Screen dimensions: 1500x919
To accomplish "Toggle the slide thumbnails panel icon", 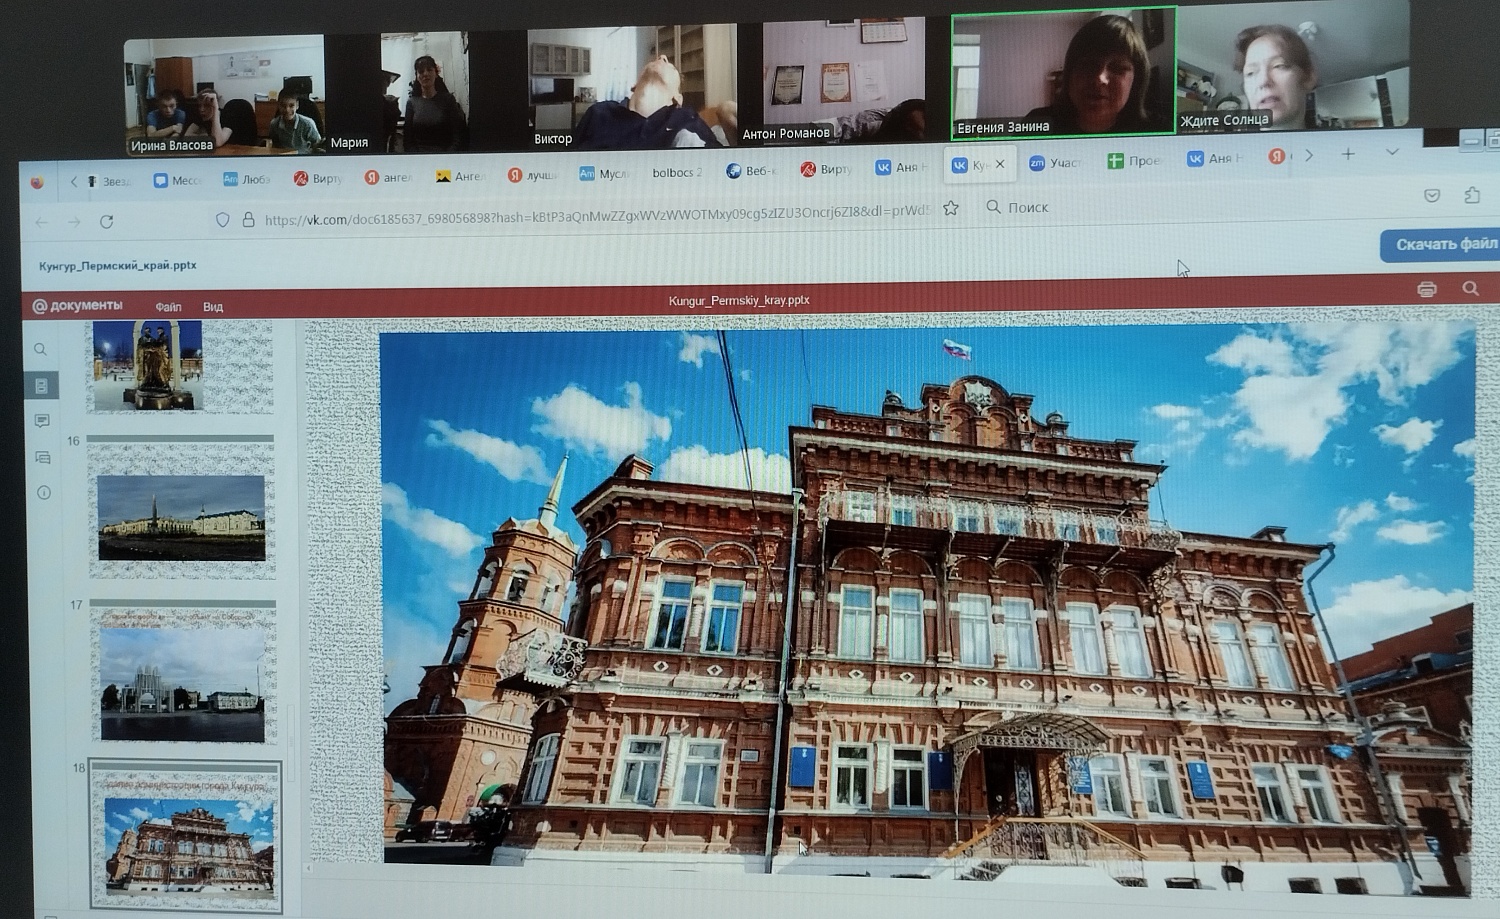I will tap(41, 385).
